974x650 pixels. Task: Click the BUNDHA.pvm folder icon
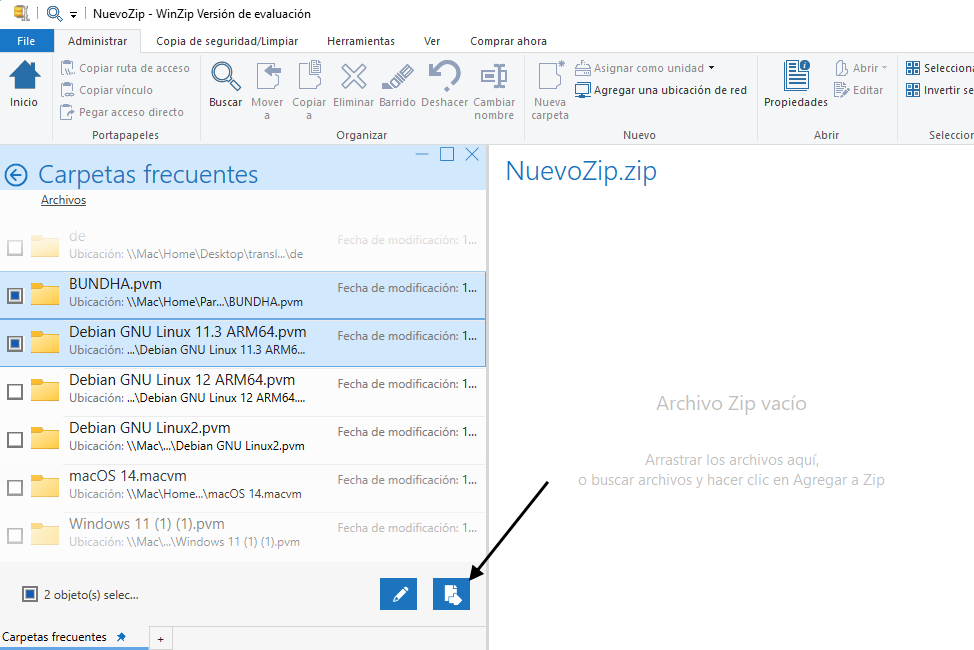click(x=45, y=293)
